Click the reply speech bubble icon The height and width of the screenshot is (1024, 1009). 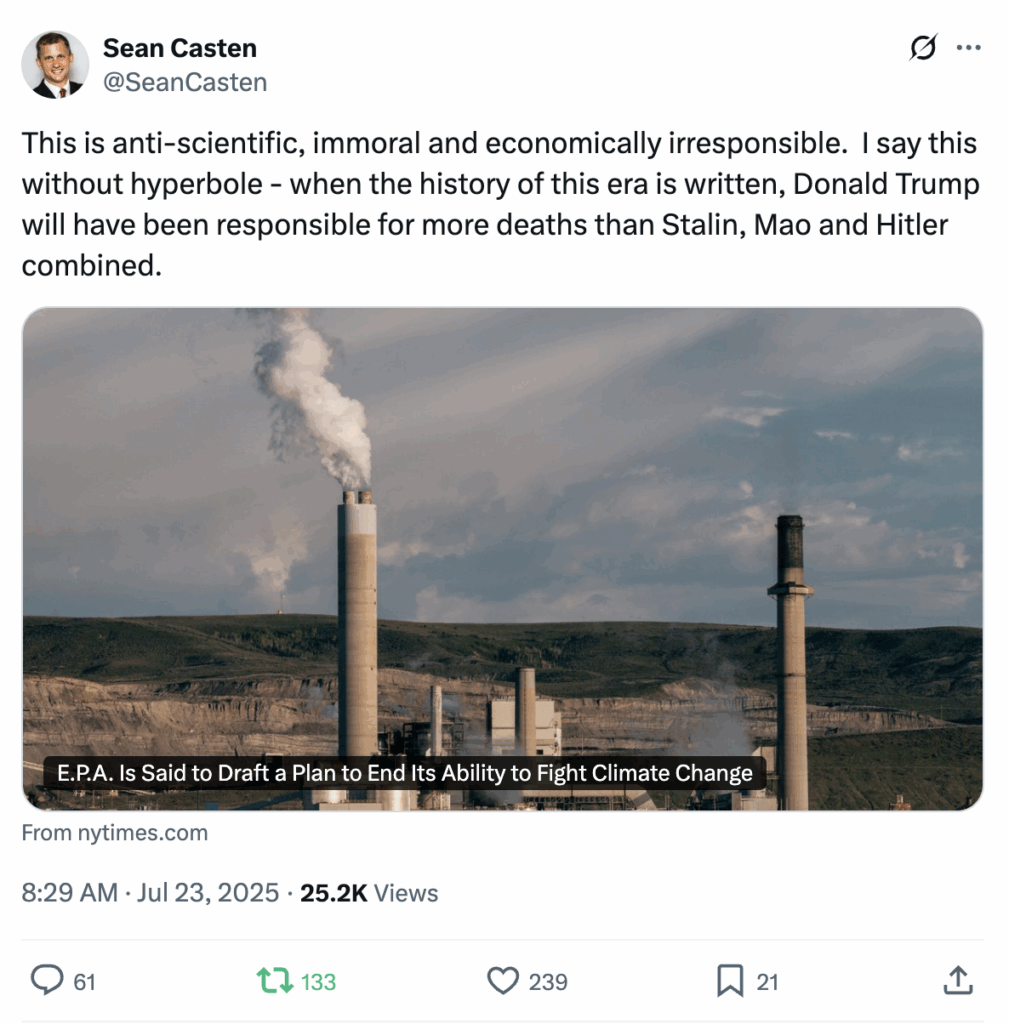[x=47, y=980]
